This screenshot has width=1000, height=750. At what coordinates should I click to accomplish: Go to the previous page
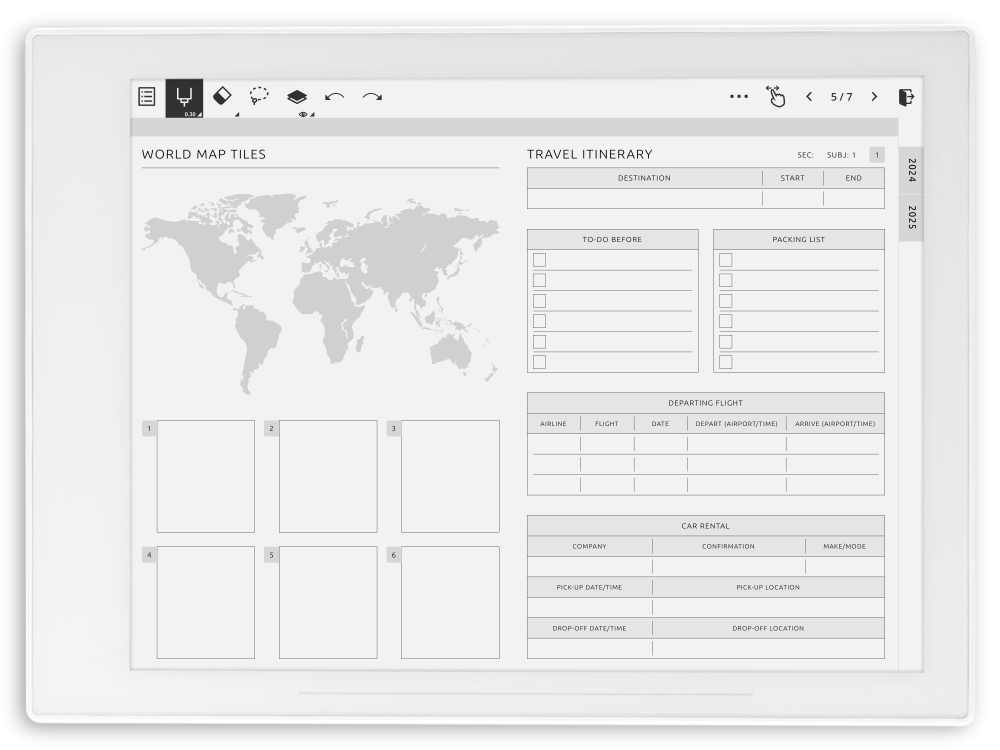click(809, 97)
